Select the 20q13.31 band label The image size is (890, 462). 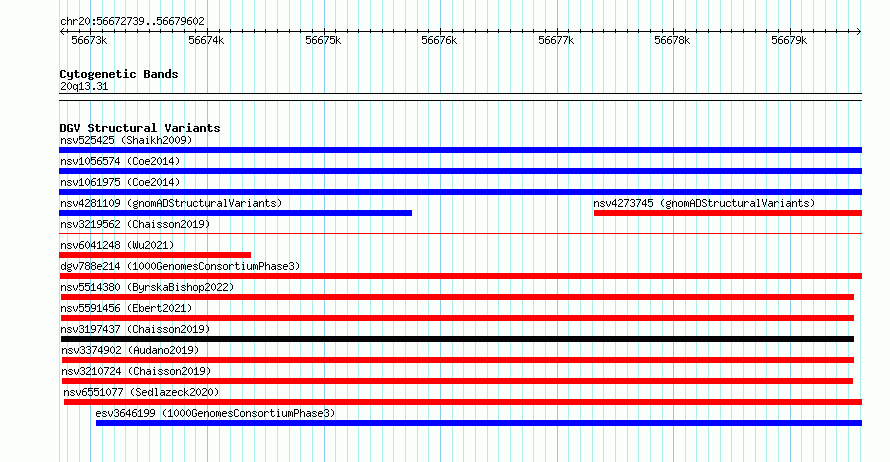tap(84, 86)
